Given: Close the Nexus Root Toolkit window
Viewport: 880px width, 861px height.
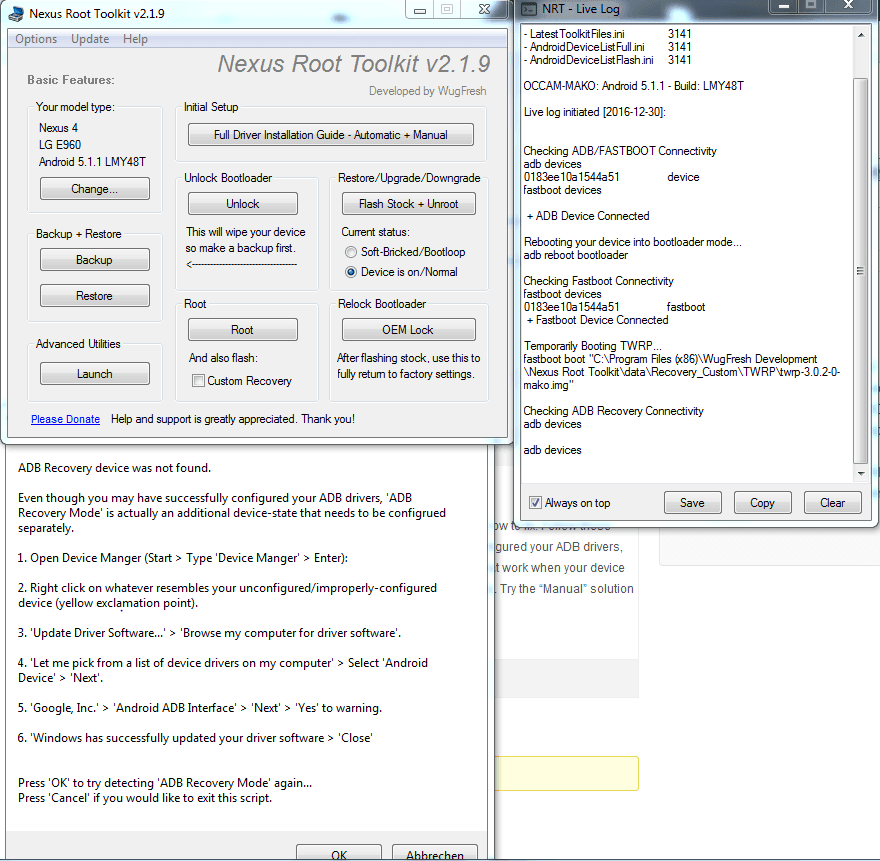Looking at the screenshot, I should [484, 10].
